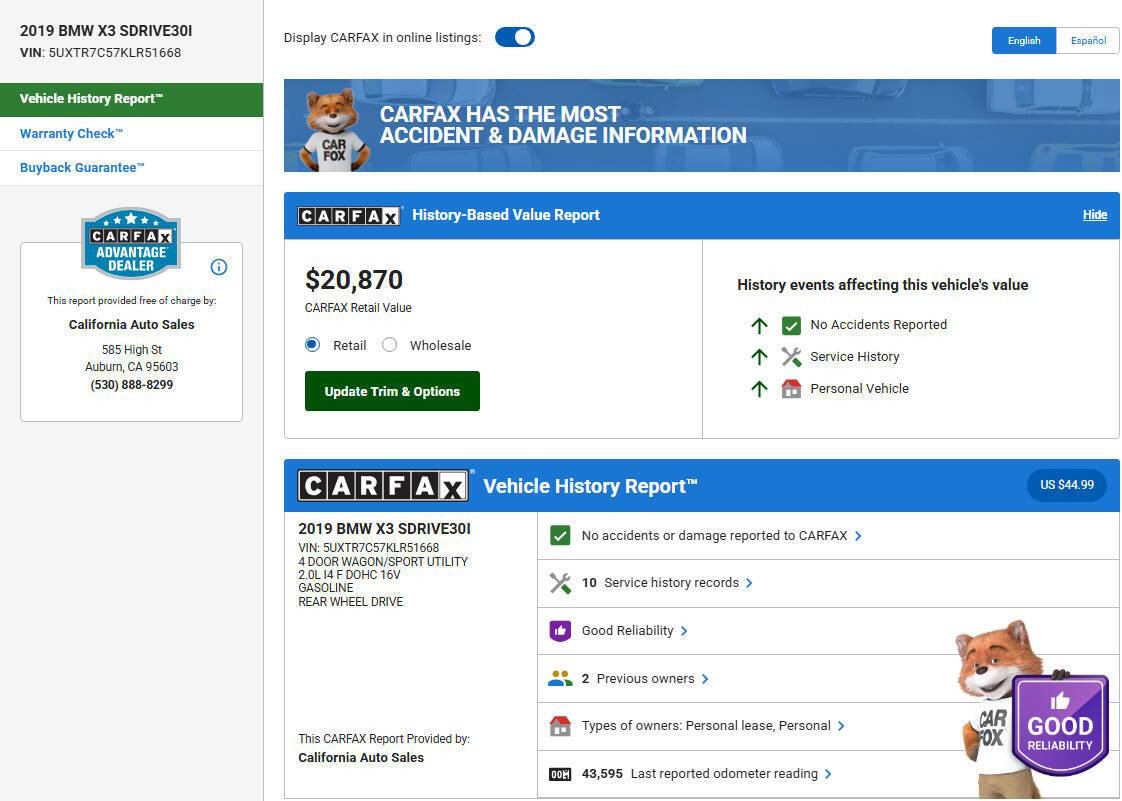Screen dimensions: 1122x801
Task: Click the two-people previous owners icon
Action: (x=560, y=679)
